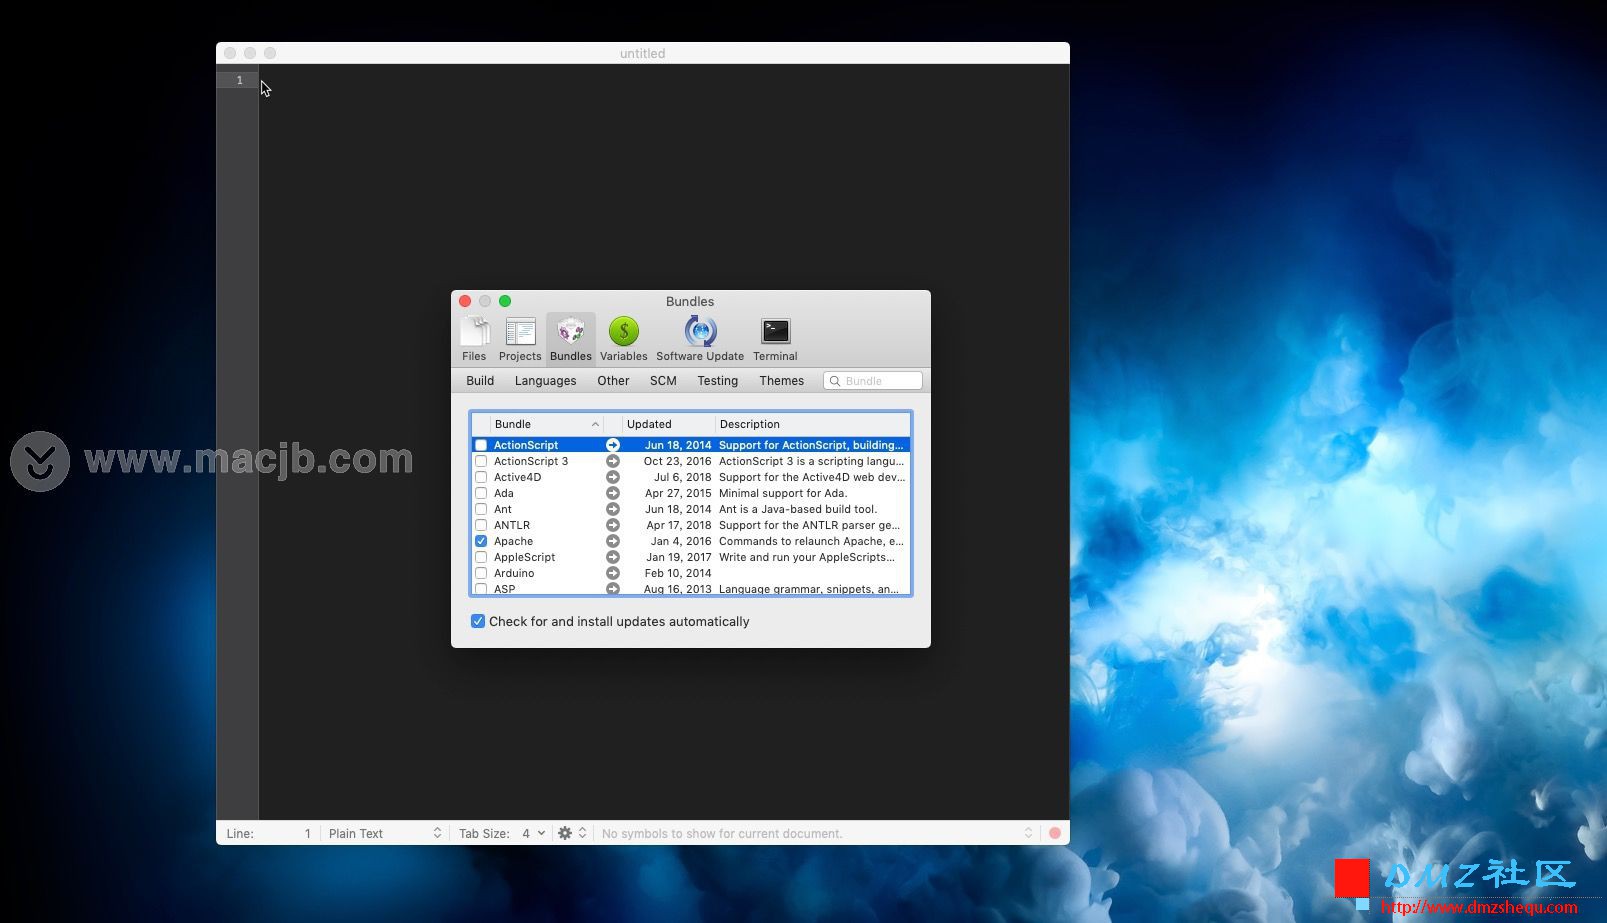Open the Tab Size dropdown
This screenshot has width=1607, height=923.
(x=502, y=833)
